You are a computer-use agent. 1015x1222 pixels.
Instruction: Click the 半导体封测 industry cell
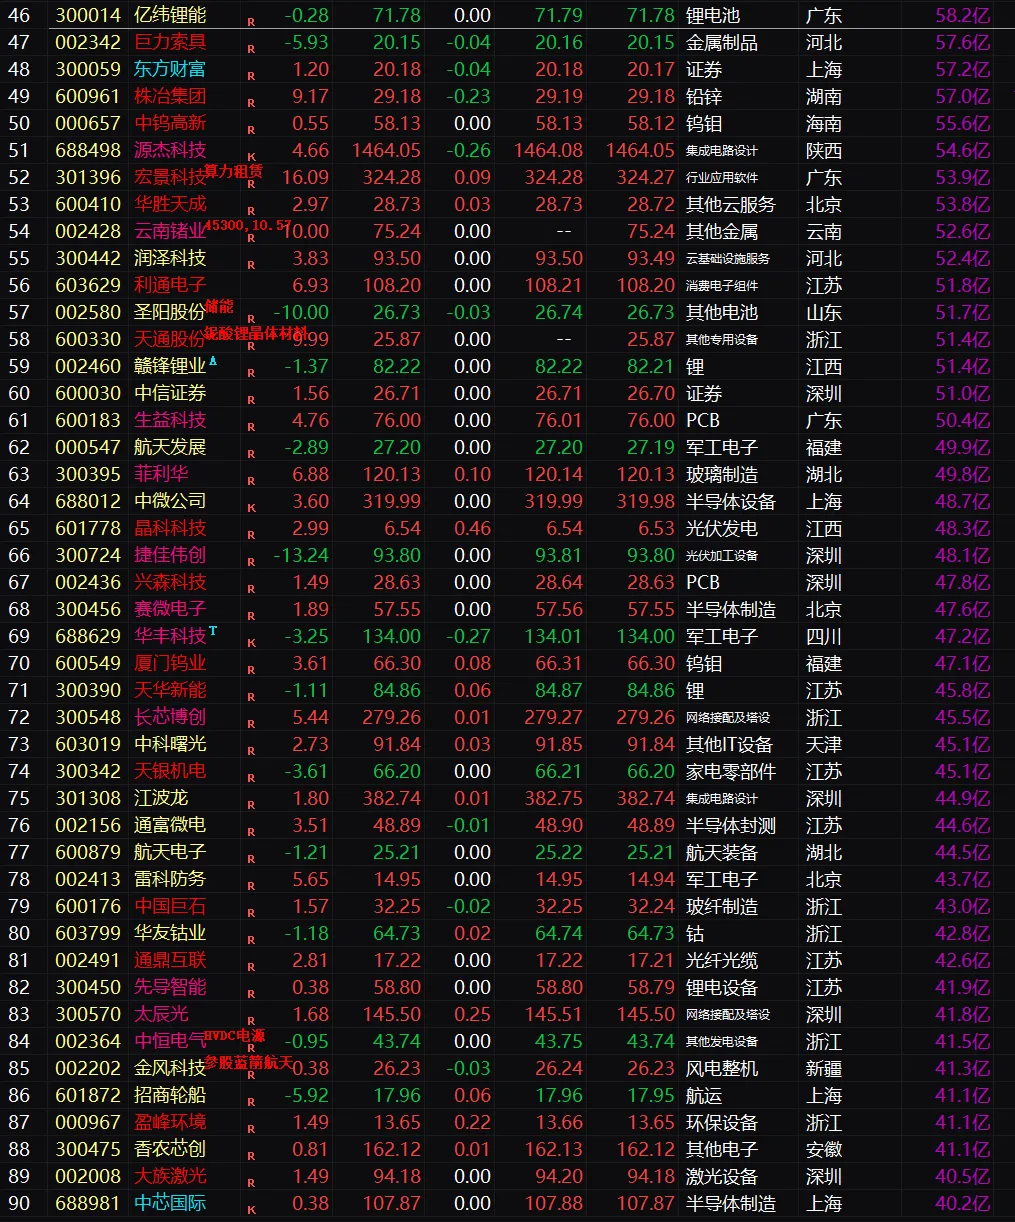(x=731, y=825)
